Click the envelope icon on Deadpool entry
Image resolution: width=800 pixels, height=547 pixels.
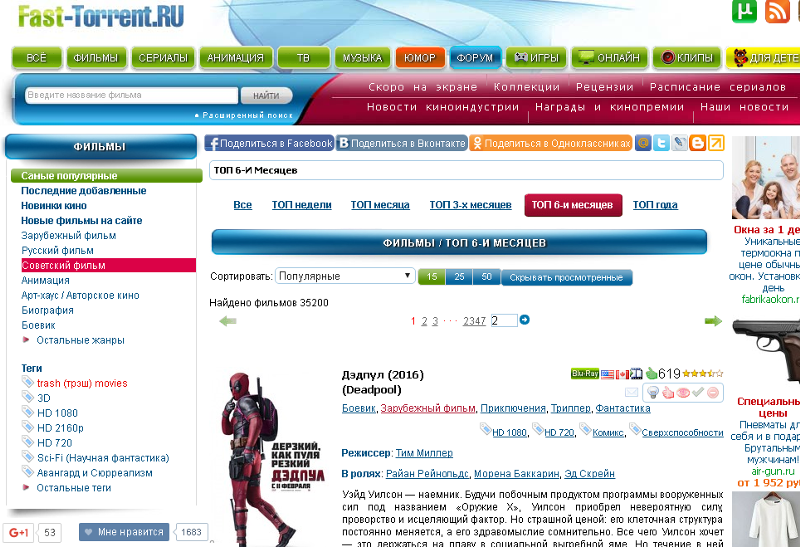pos(632,392)
